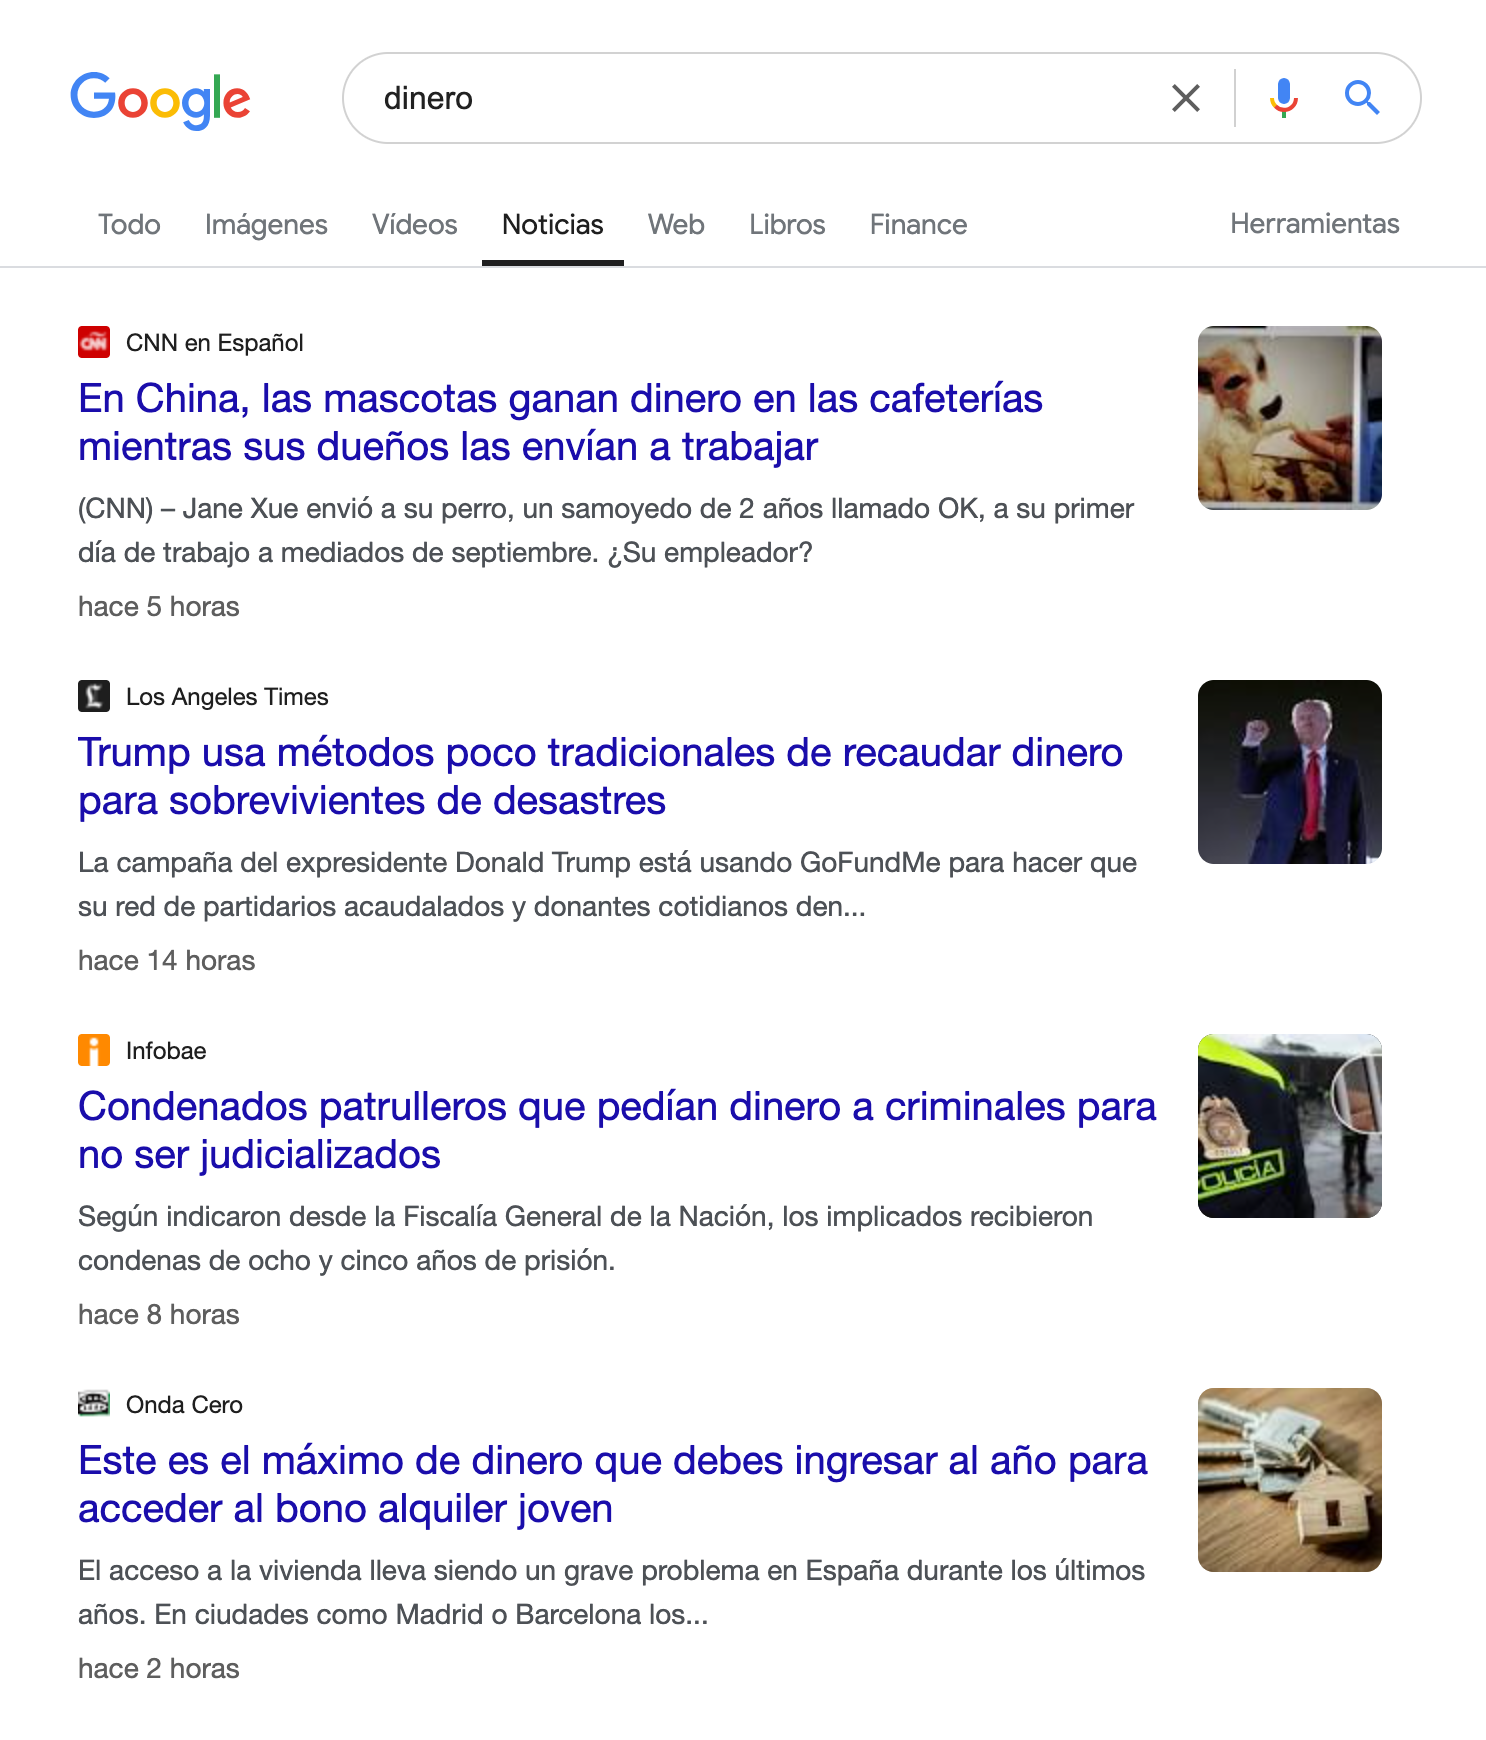Click the blue magnifying glass search icon

pos(1361,98)
